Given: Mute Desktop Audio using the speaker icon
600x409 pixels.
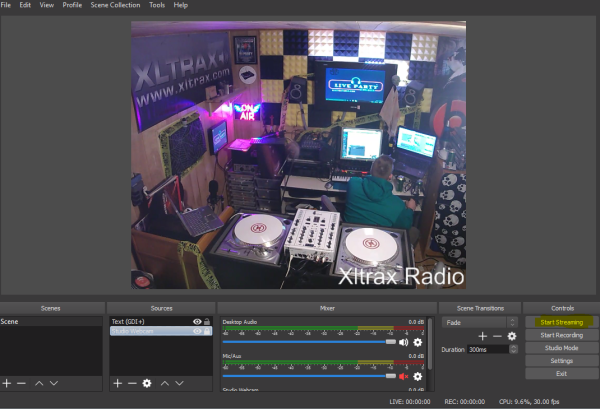Looking at the screenshot, I should pos(403,342).
